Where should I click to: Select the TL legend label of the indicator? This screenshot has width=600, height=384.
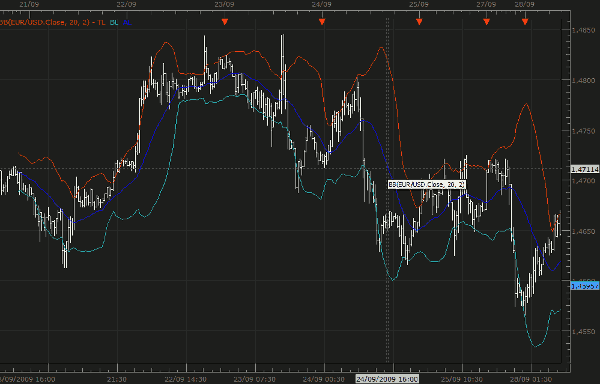pyautogui.click(x=101, y=23)
